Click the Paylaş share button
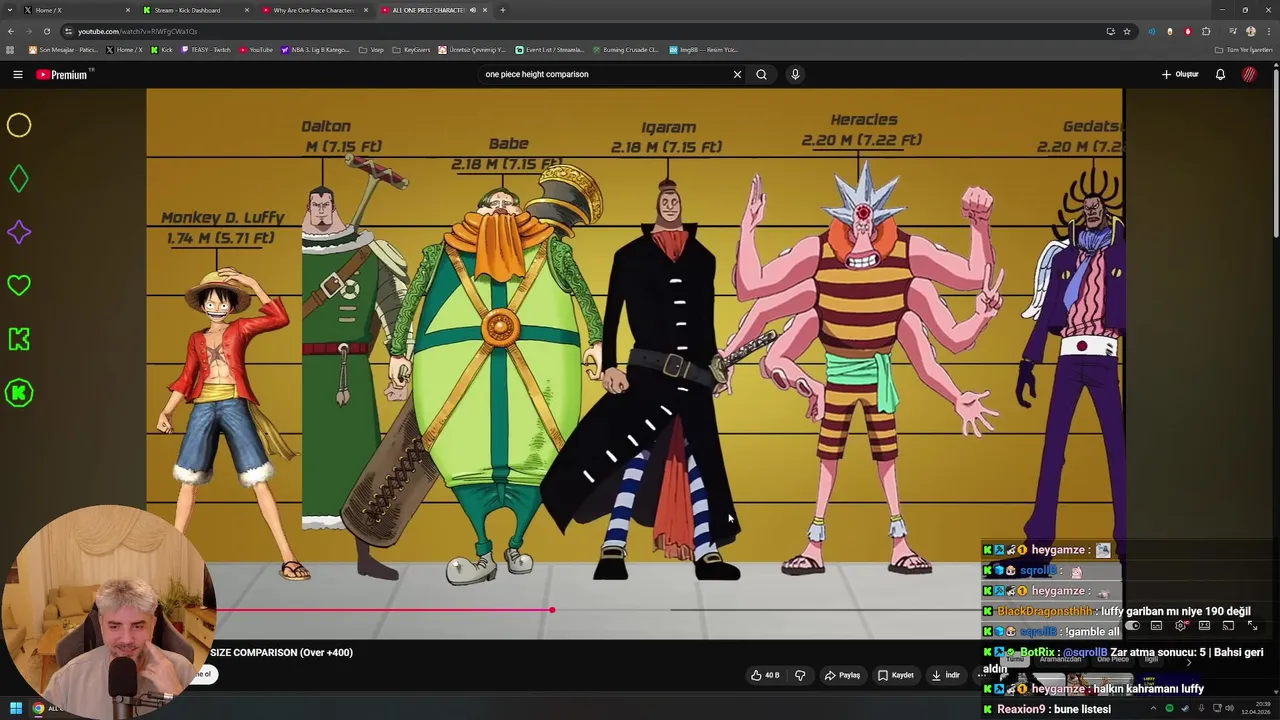The height and width of the screenshot is (720, 1280). [x=842, y=675]
